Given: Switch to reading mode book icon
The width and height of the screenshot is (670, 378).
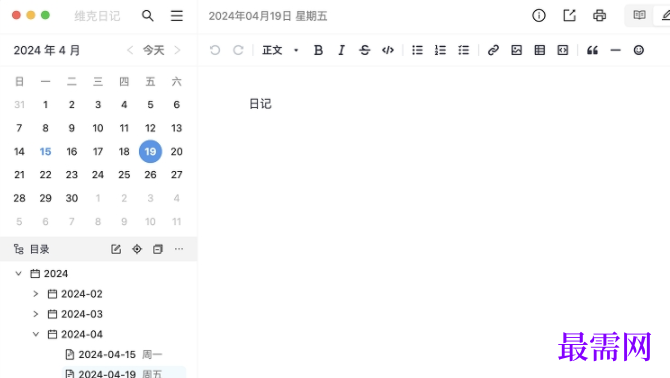Looking at the screenshot, I should click(x=639, y=15).
